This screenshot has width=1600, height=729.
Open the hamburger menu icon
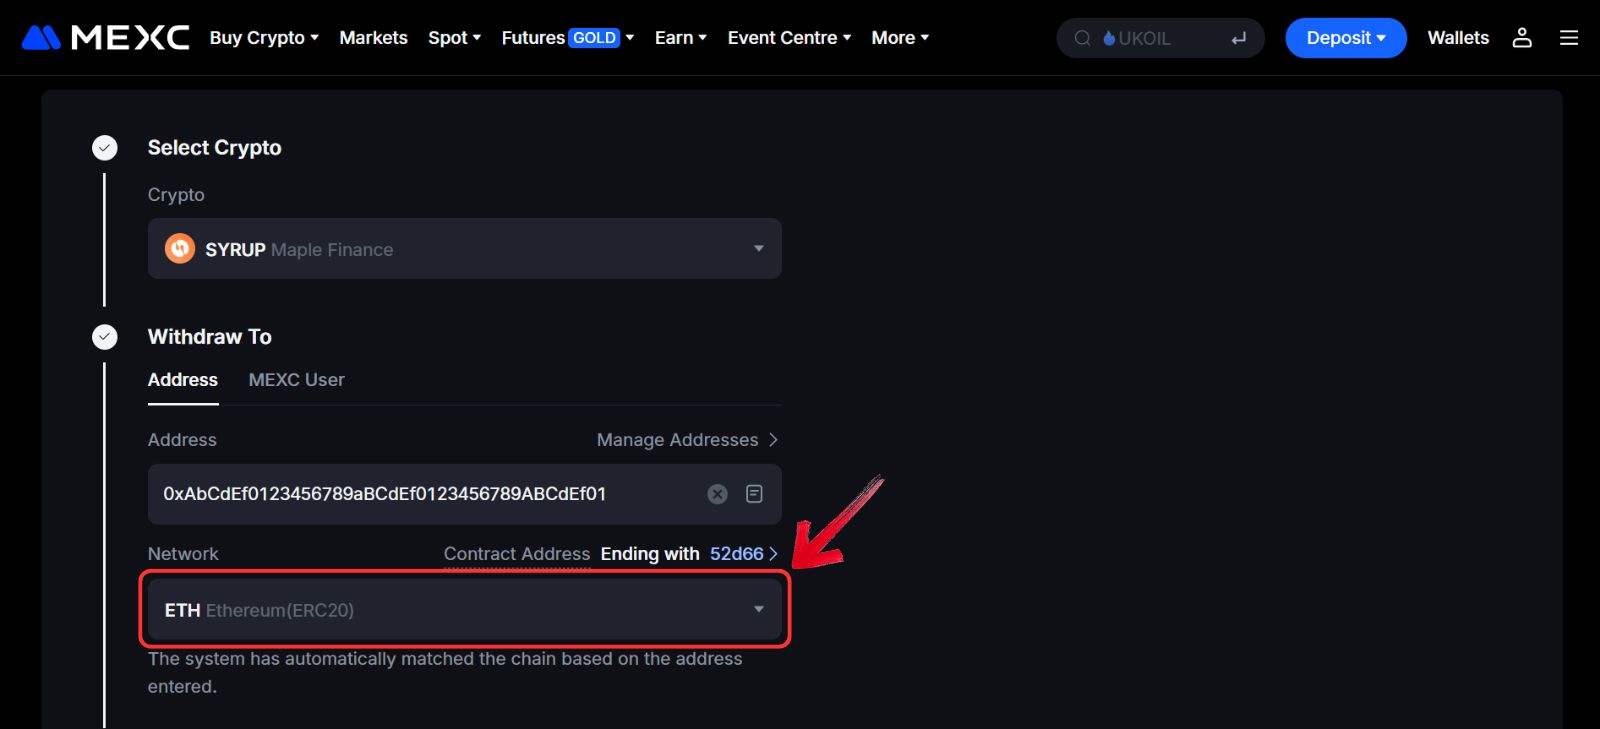1568,38
